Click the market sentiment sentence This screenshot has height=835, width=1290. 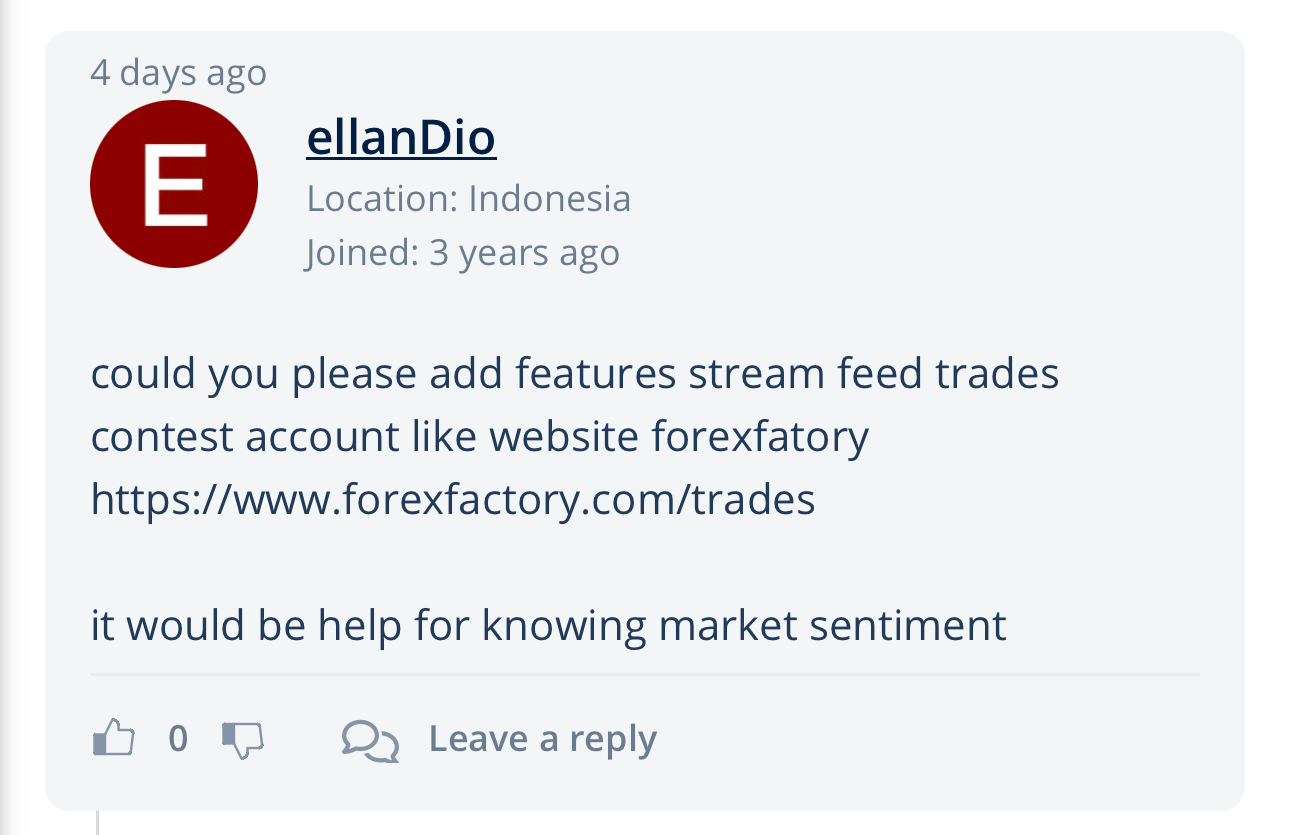549,625
